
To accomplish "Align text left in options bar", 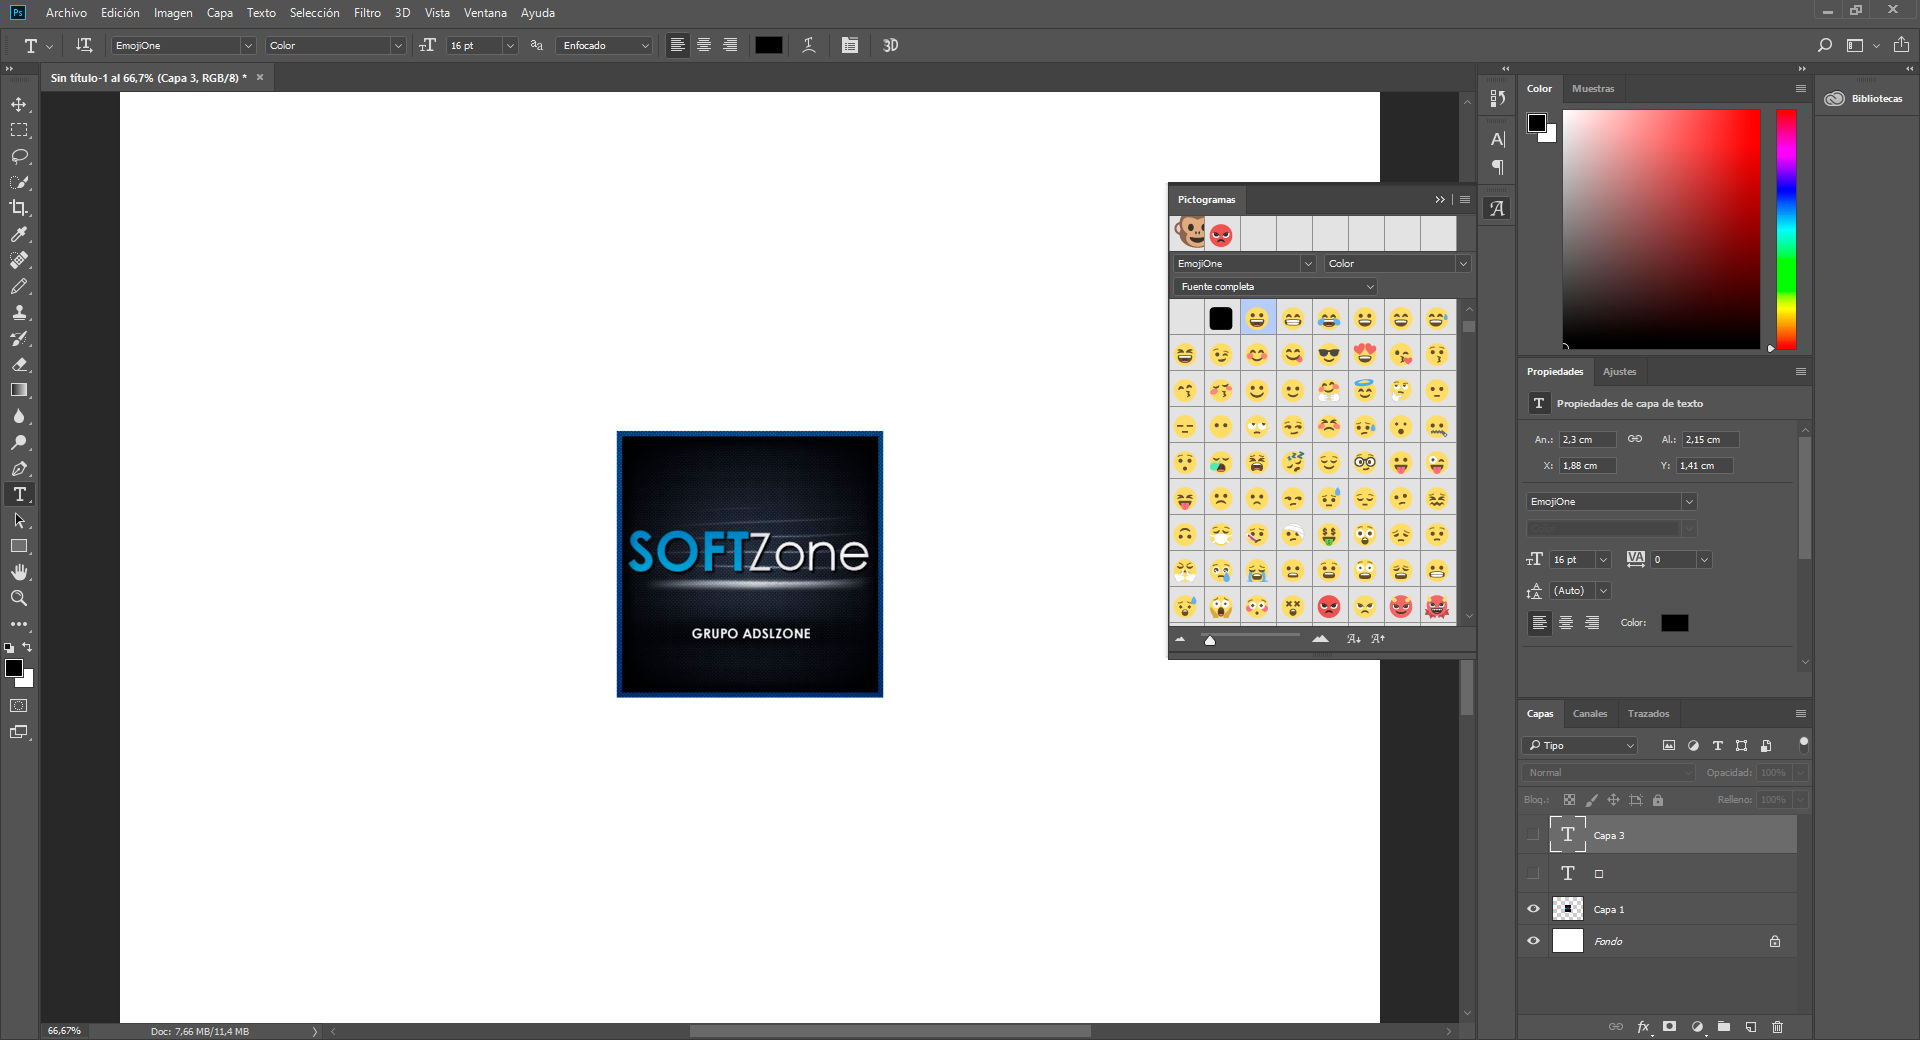I will coord(677,45).
